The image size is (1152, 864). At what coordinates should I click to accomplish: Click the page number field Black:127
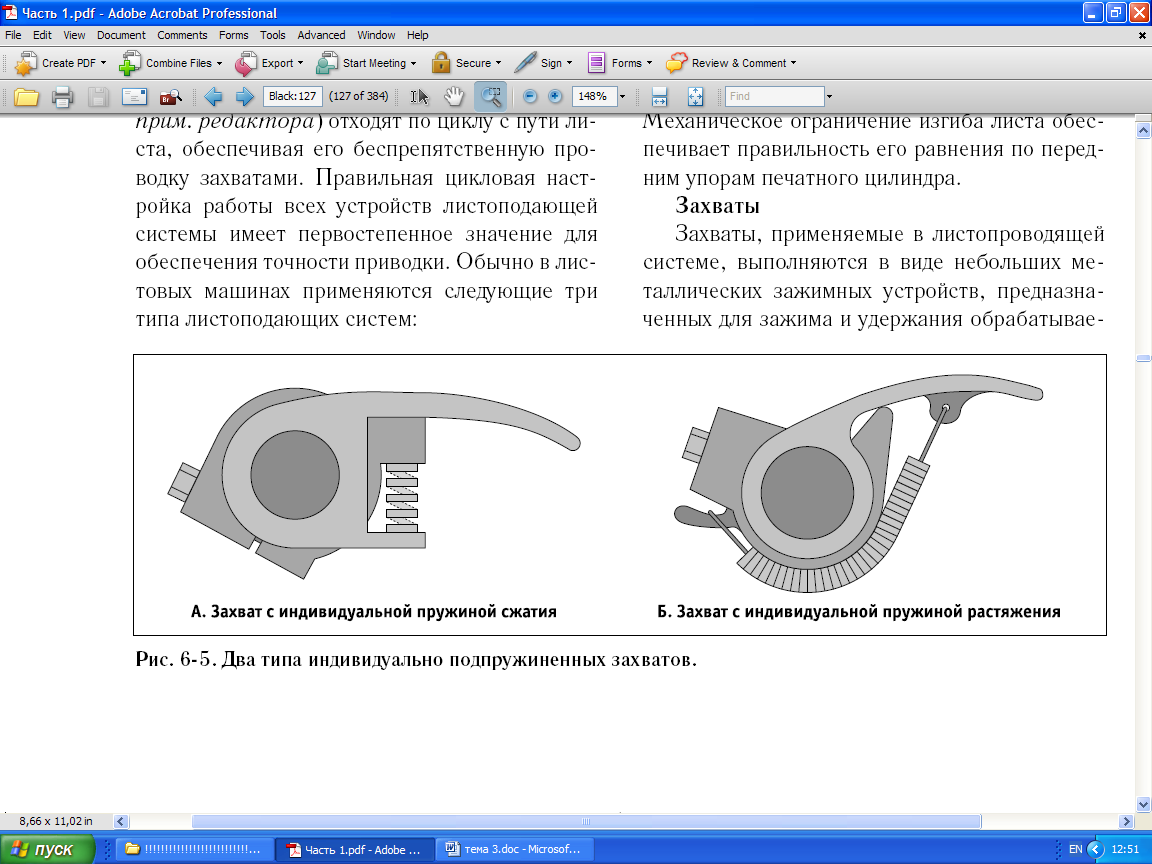click(292, 96)
